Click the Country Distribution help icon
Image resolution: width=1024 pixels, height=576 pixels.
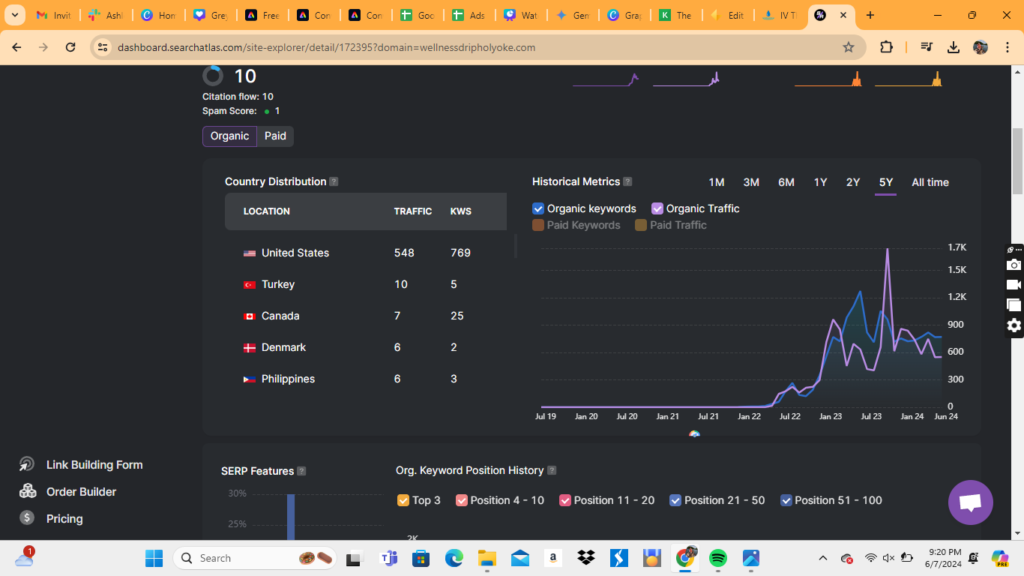click(334, 182)
